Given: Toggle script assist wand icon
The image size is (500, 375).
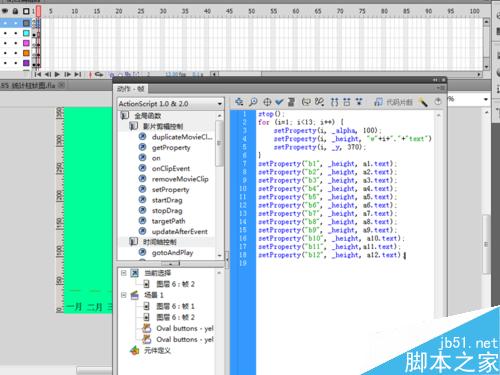Looking at the screenshot, I should [424, 102].
